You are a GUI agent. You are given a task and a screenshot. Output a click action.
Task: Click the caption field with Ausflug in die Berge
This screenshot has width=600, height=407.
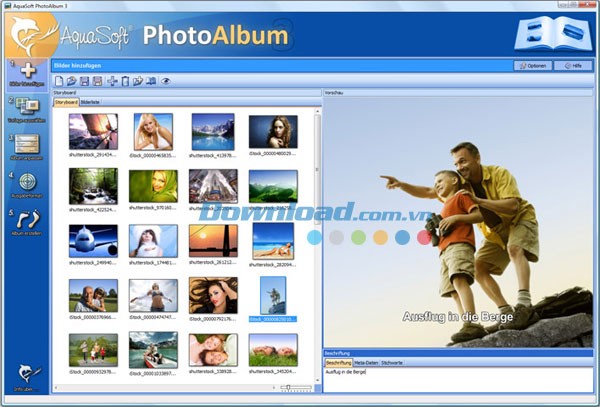pyautogui.click(x=458, y=379)
